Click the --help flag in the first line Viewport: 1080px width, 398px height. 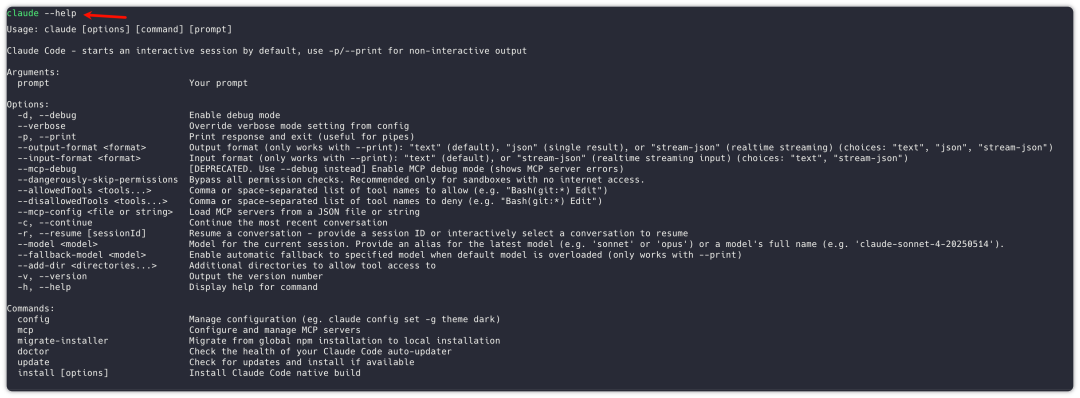point(60,14)
